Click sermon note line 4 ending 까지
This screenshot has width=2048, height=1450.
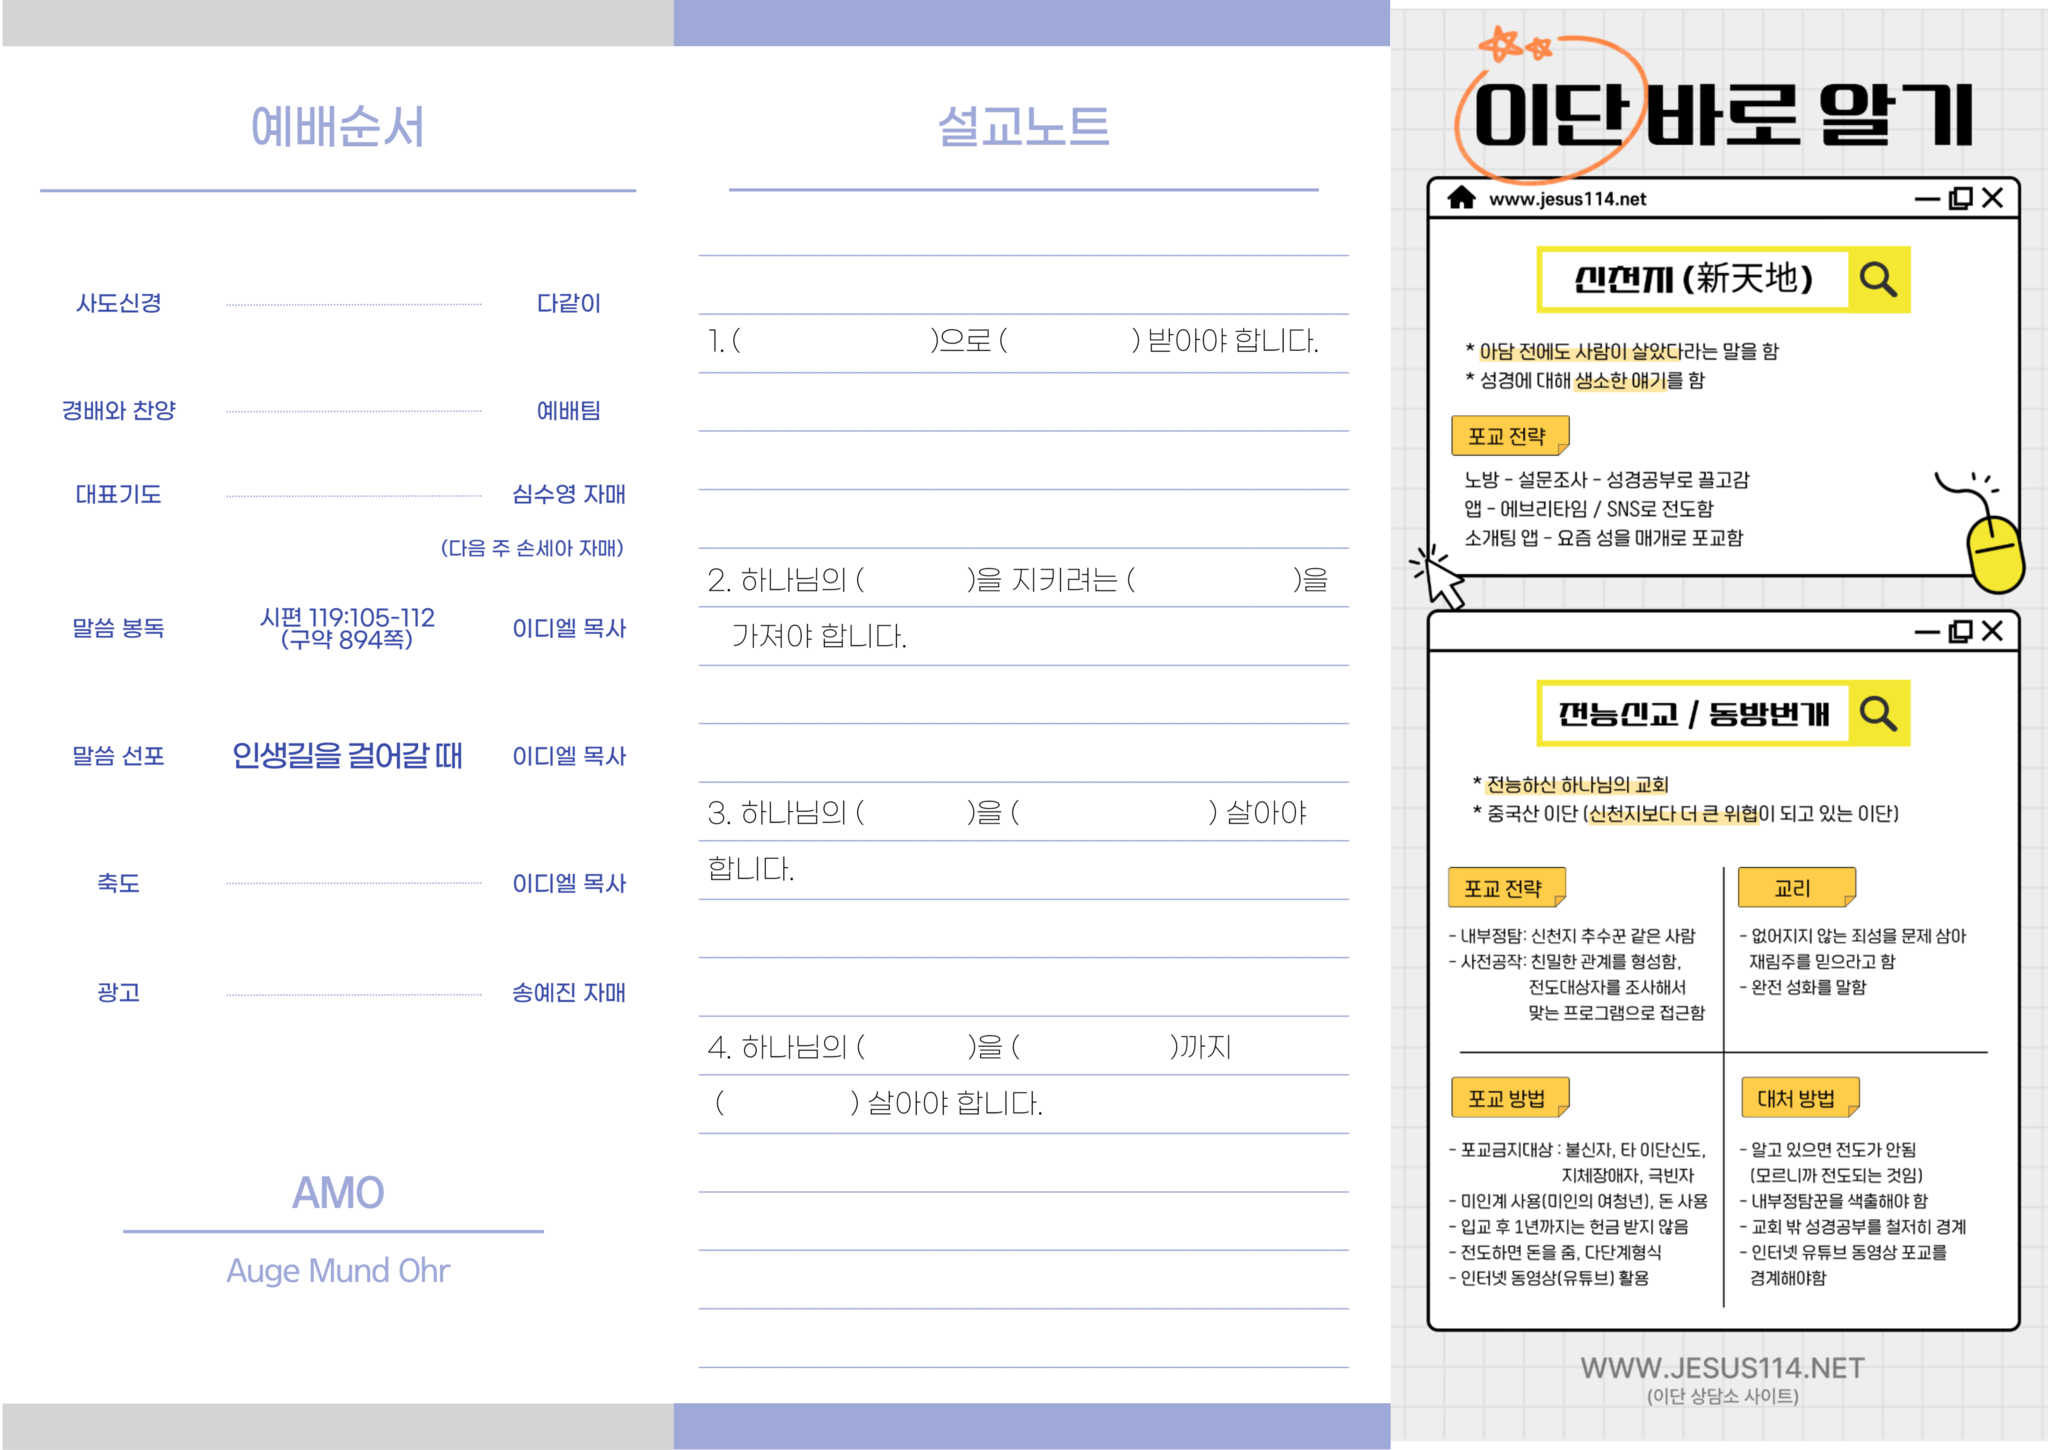pyautogui.click(x=970, y=1047)
